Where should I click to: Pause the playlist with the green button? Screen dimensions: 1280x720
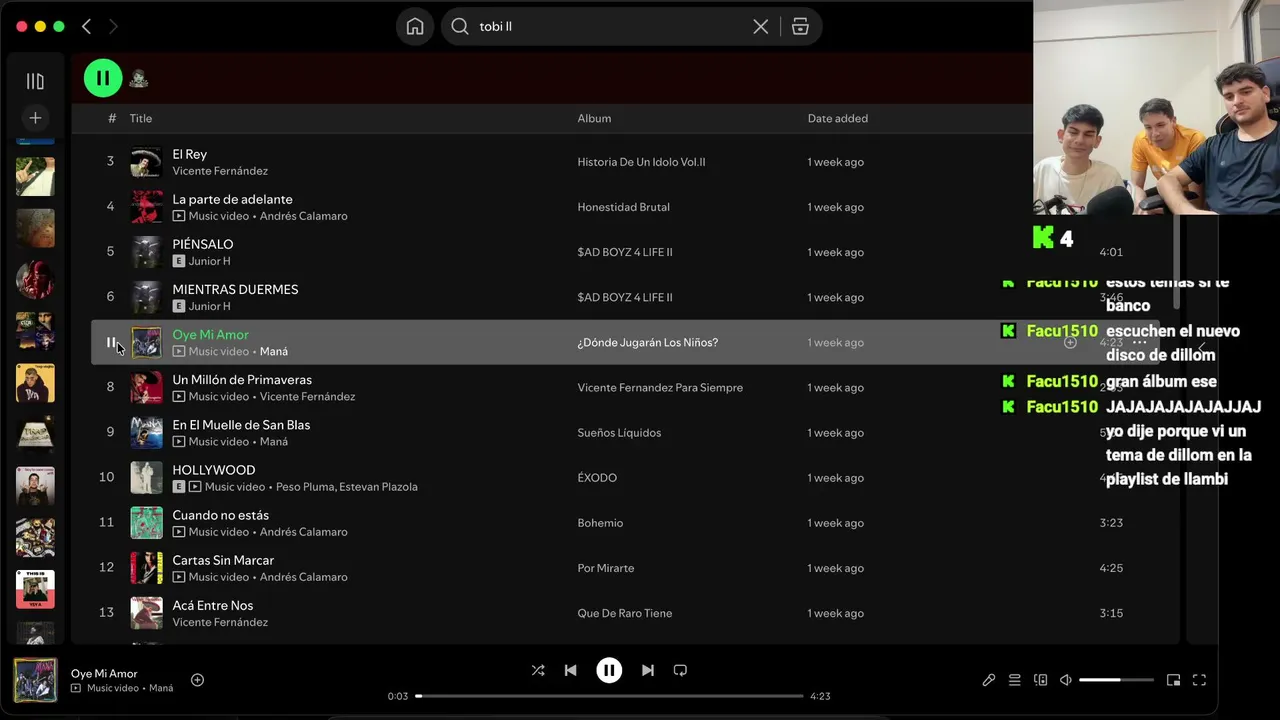coord(103,78)
